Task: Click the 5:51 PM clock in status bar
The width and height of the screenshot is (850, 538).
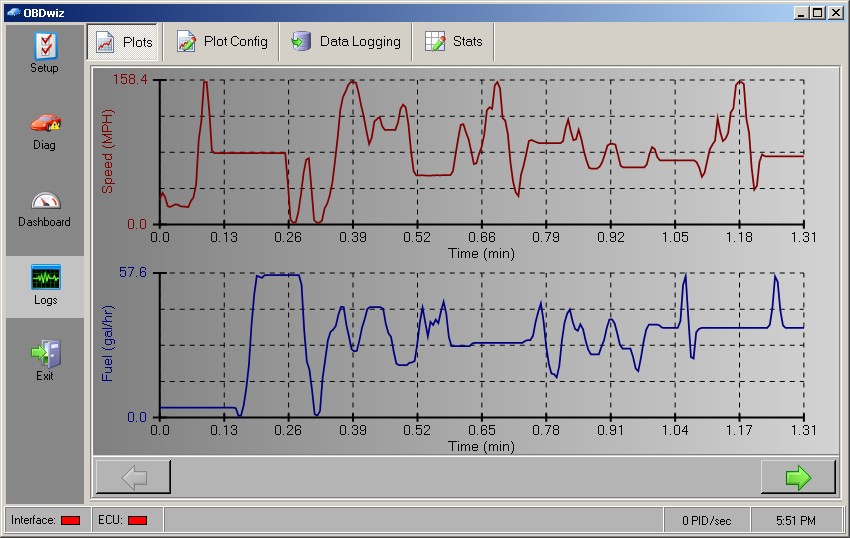Action: [795, 521]
